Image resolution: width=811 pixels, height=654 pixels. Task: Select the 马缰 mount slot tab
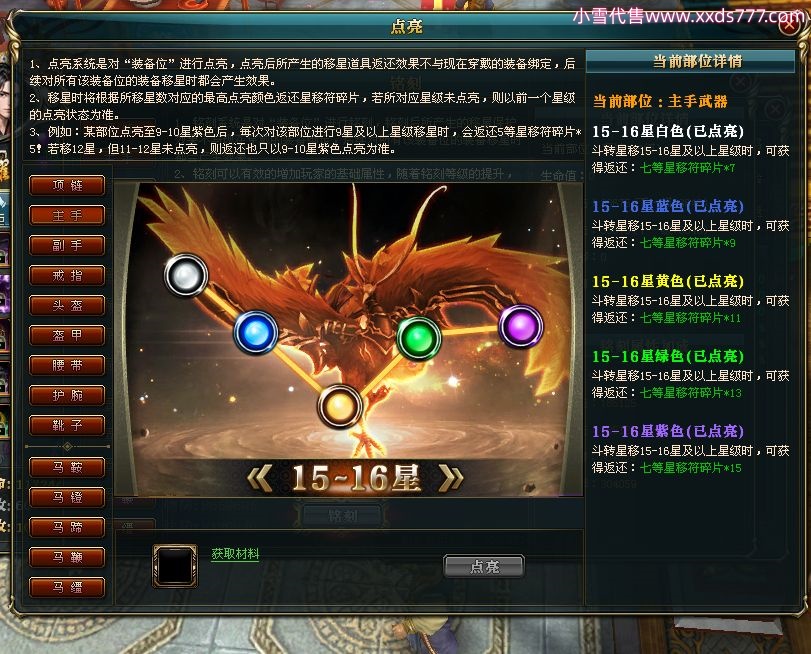pyautogui.click(x=67, y=587)
